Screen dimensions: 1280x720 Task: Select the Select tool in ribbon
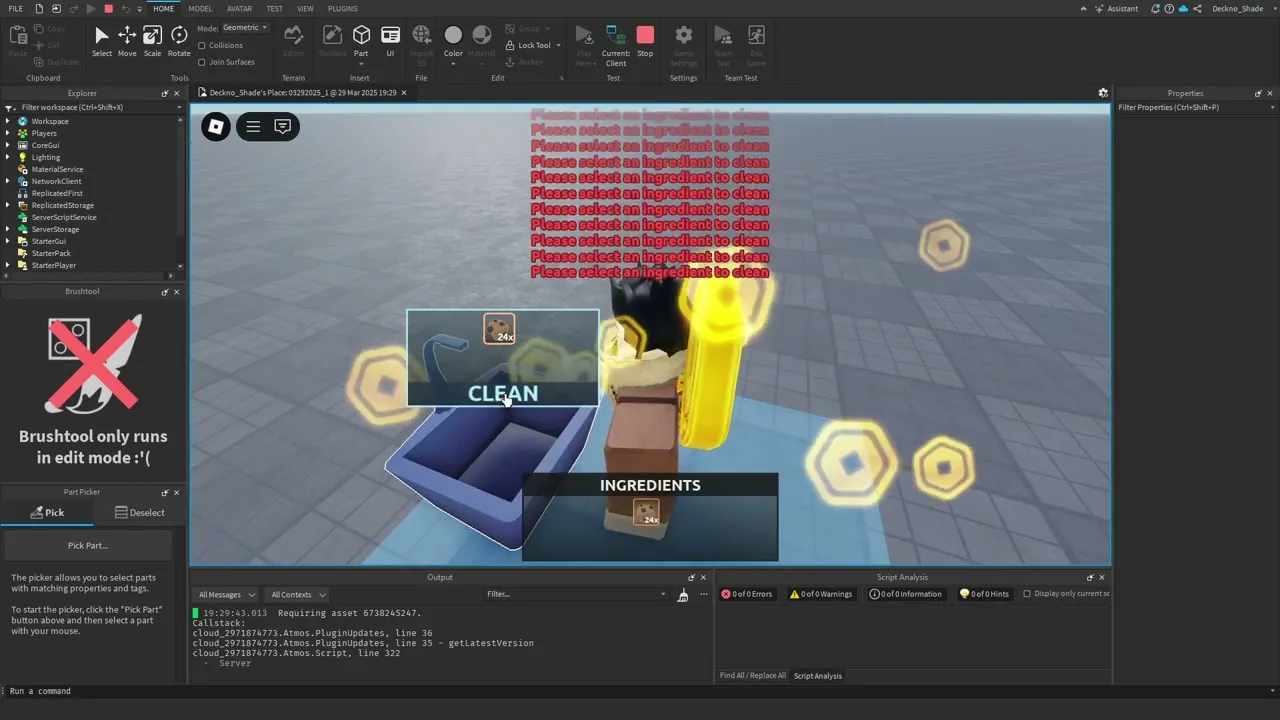101,41
